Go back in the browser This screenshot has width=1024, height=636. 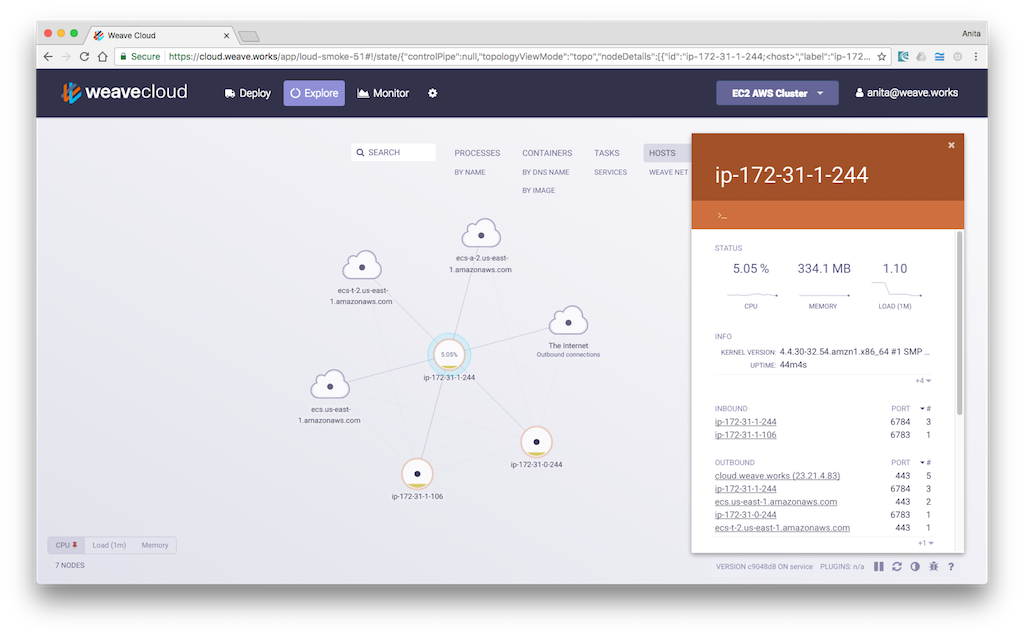coord(48,57)
